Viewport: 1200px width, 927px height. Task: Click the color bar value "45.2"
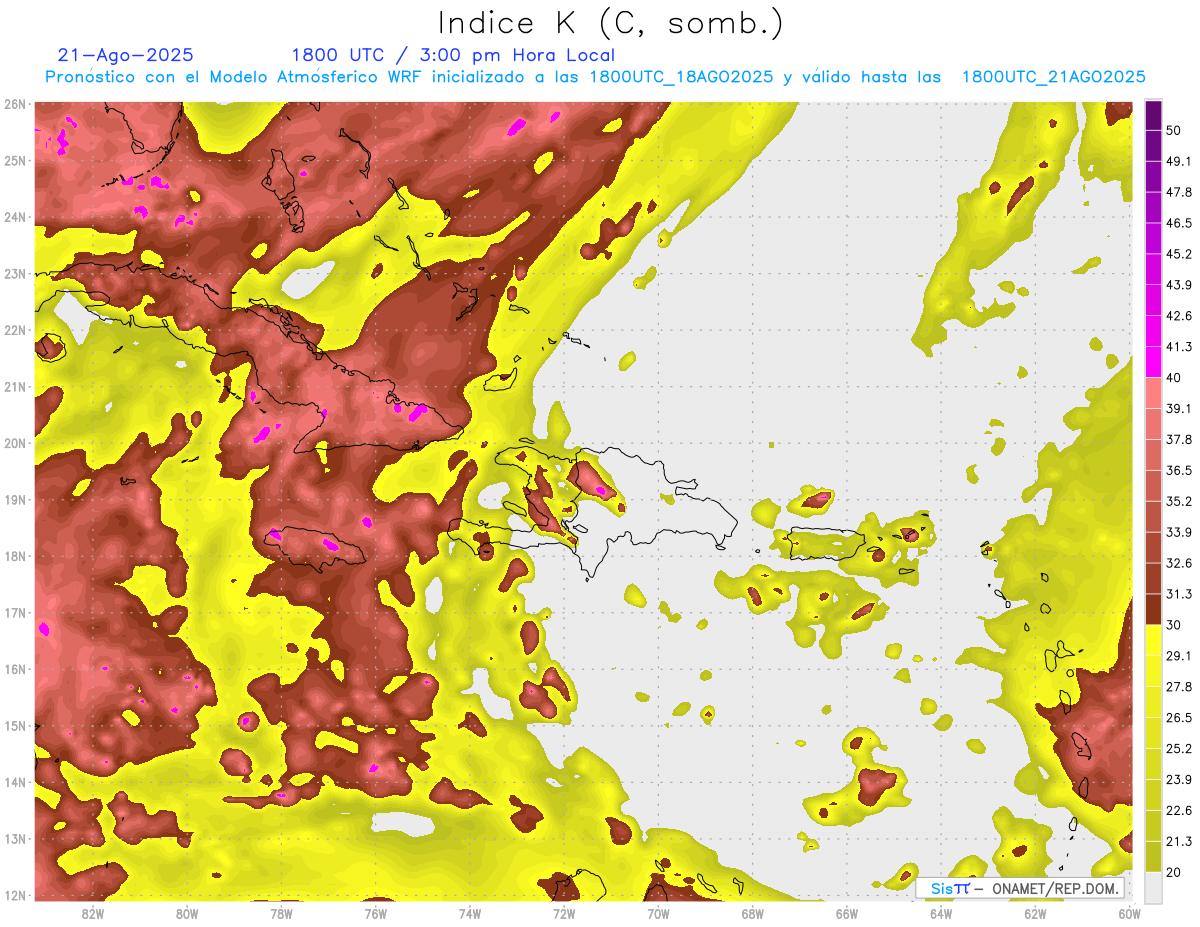1180,254
